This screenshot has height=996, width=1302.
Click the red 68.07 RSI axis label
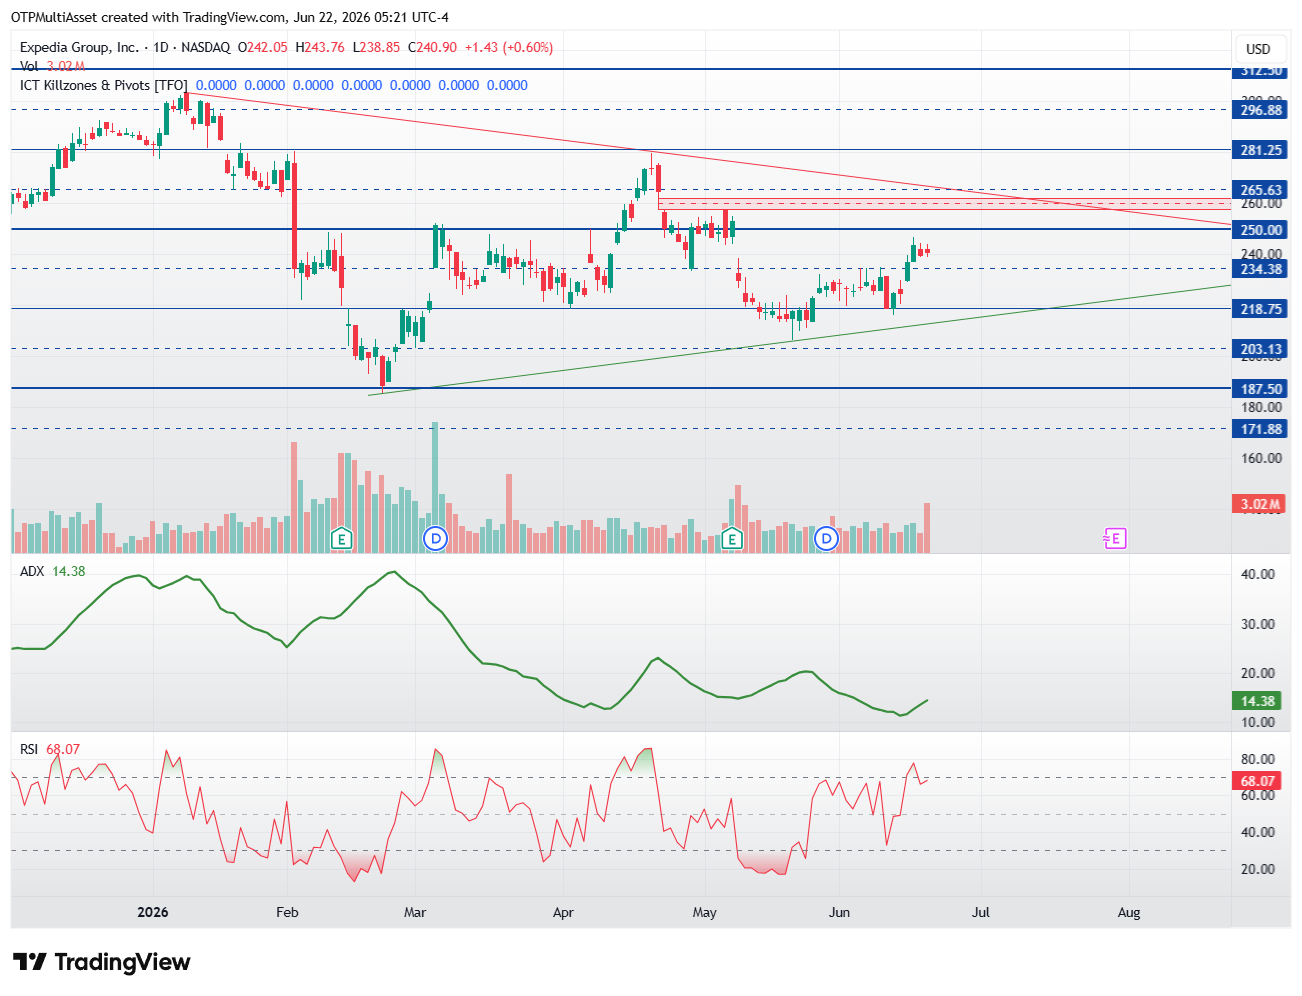1258,781
